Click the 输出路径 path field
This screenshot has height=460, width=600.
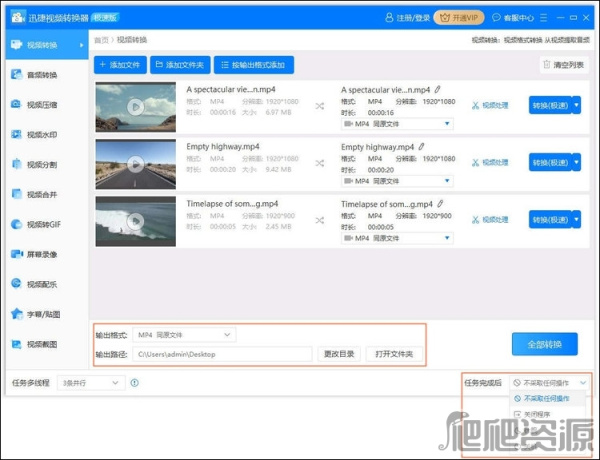coord(222,354)
